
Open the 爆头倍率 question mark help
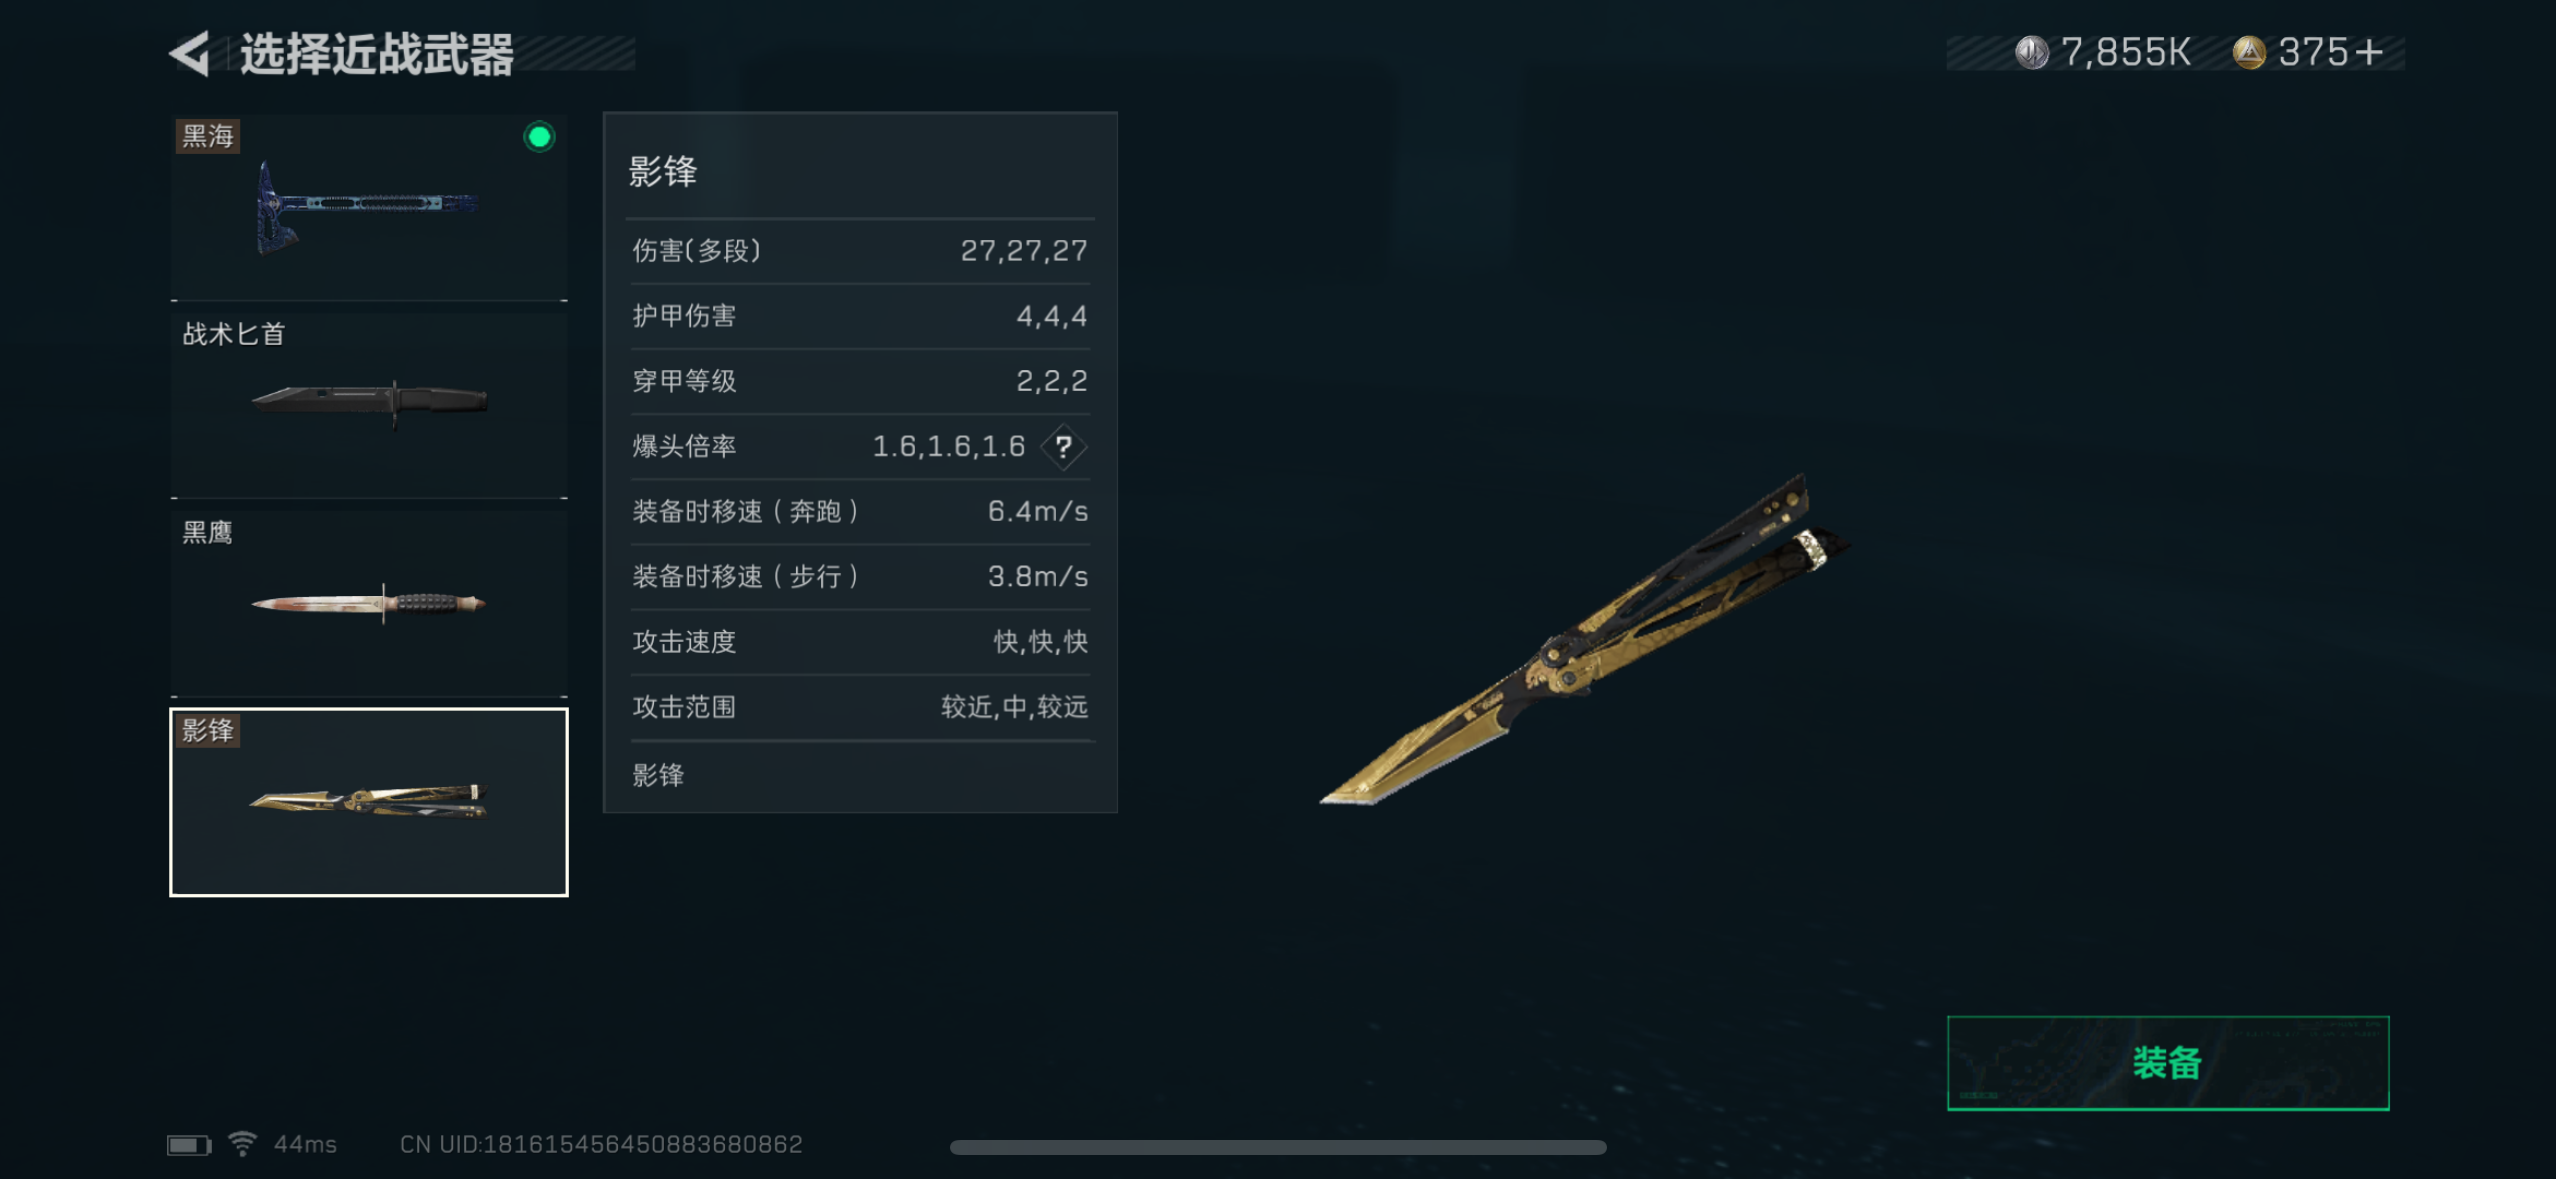pos(1063,446)
